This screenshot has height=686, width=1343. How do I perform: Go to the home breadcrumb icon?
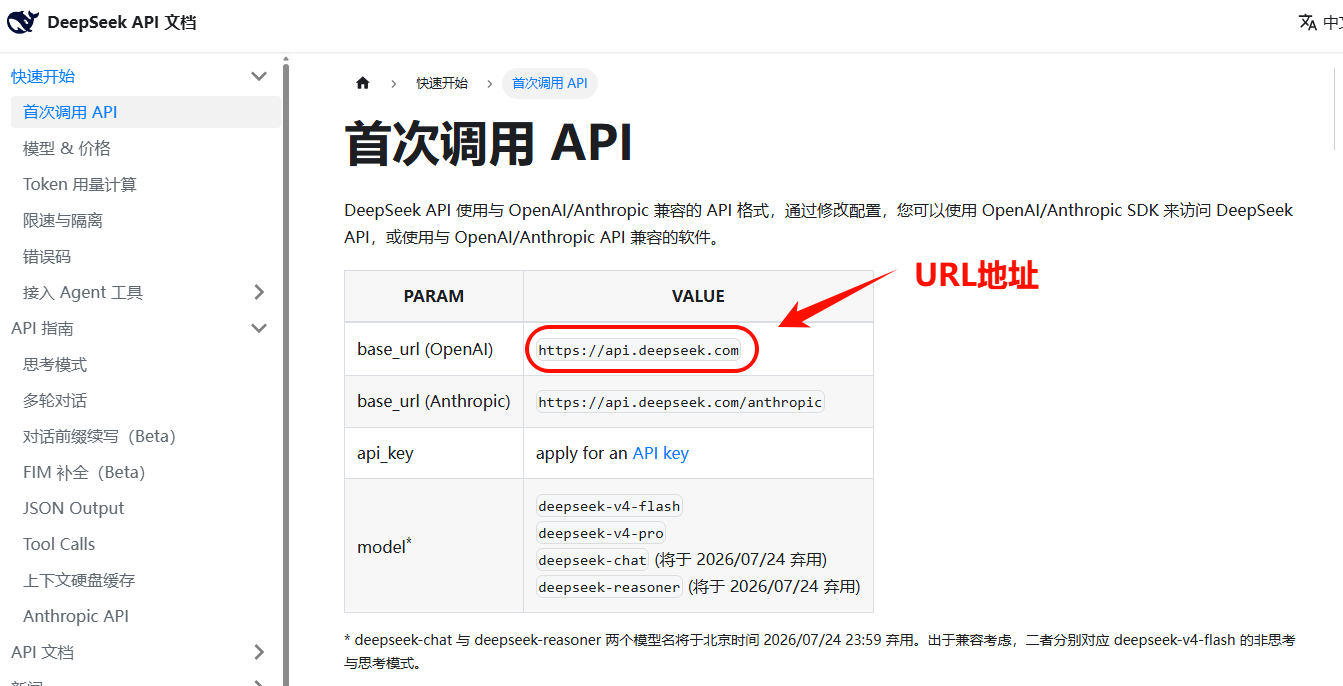[x=363, y=83]
